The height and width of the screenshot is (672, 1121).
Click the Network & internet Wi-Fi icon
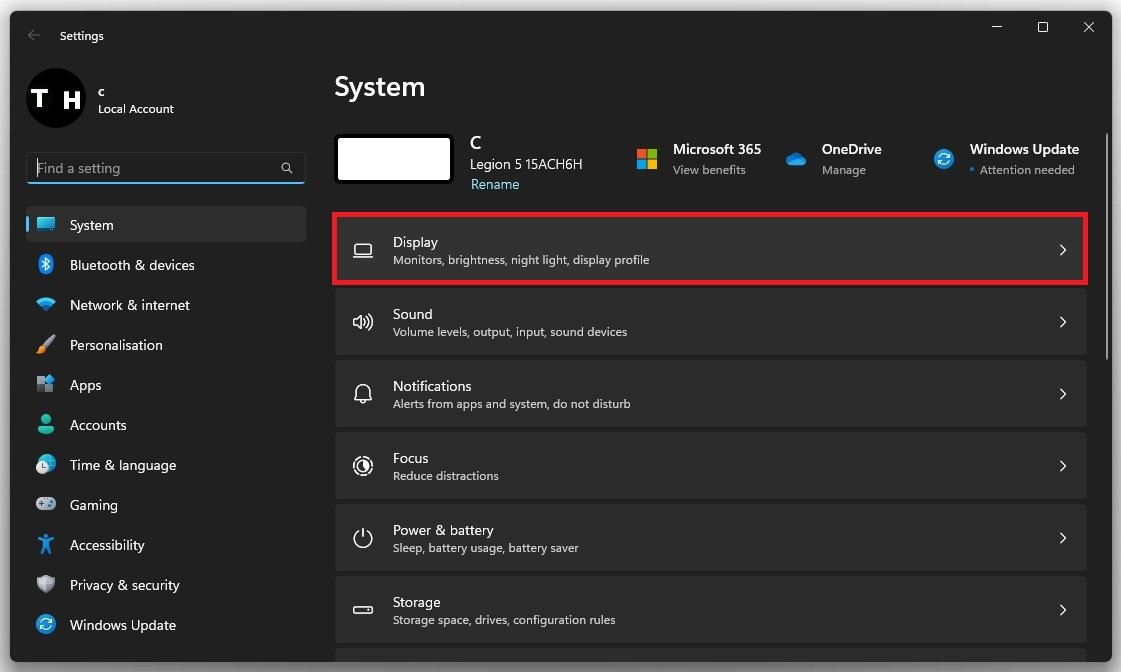[45, 305]
